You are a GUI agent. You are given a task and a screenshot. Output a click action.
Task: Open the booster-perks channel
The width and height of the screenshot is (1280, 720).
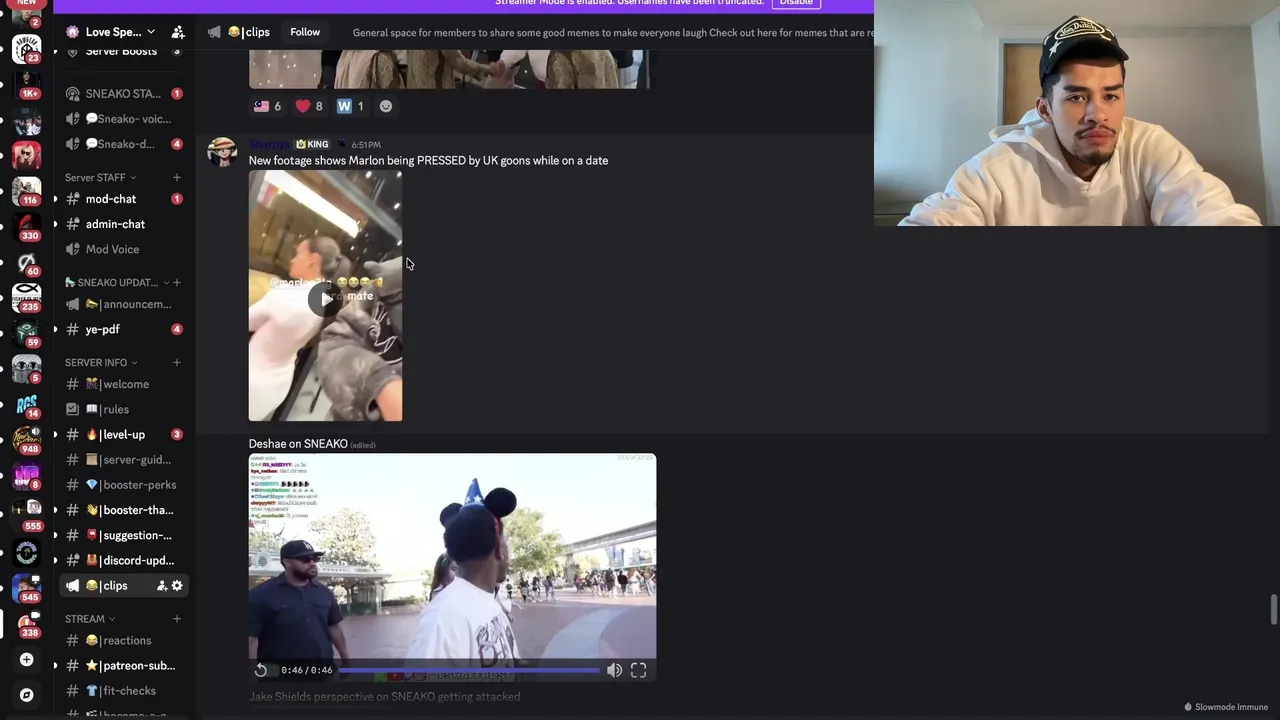[x=124, y=485]
